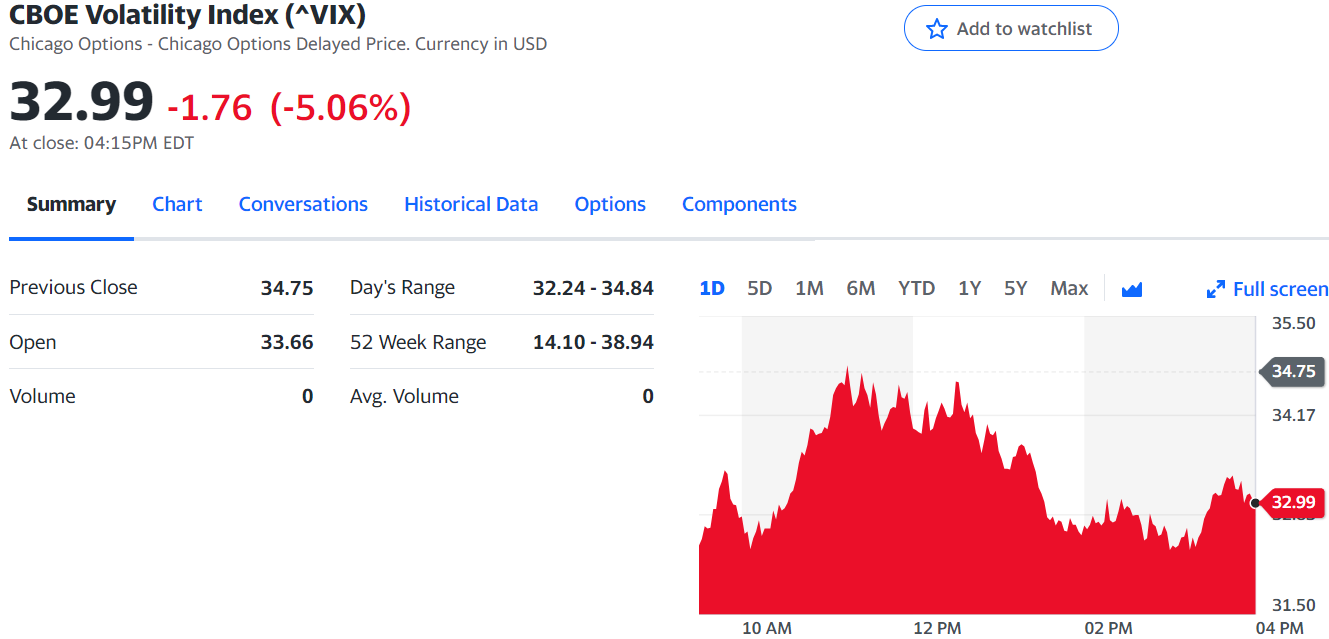Select the 5D chart range
Viewport: 1329px width, 639px height.
click(760, 288)
